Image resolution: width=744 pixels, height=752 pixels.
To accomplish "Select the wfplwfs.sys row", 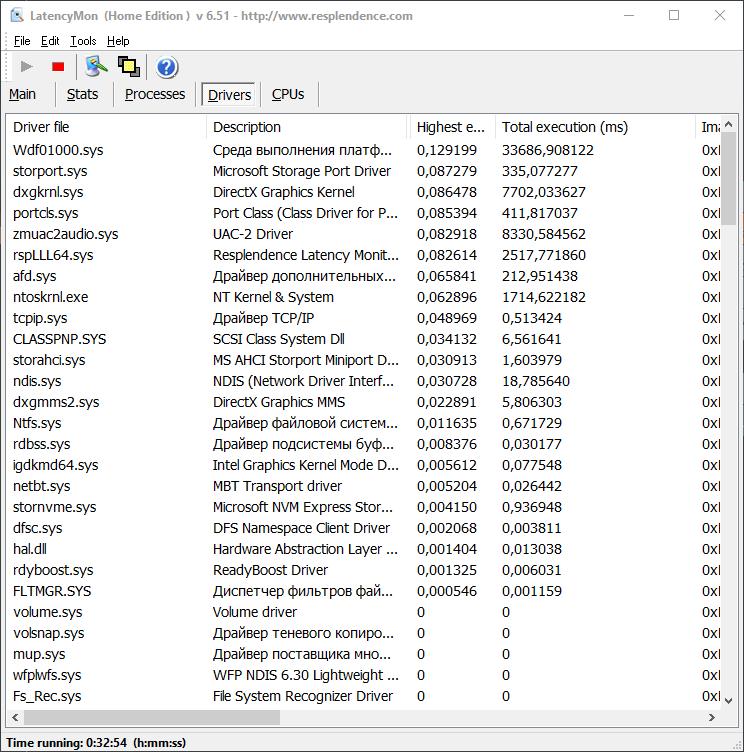I will (363, 675).
